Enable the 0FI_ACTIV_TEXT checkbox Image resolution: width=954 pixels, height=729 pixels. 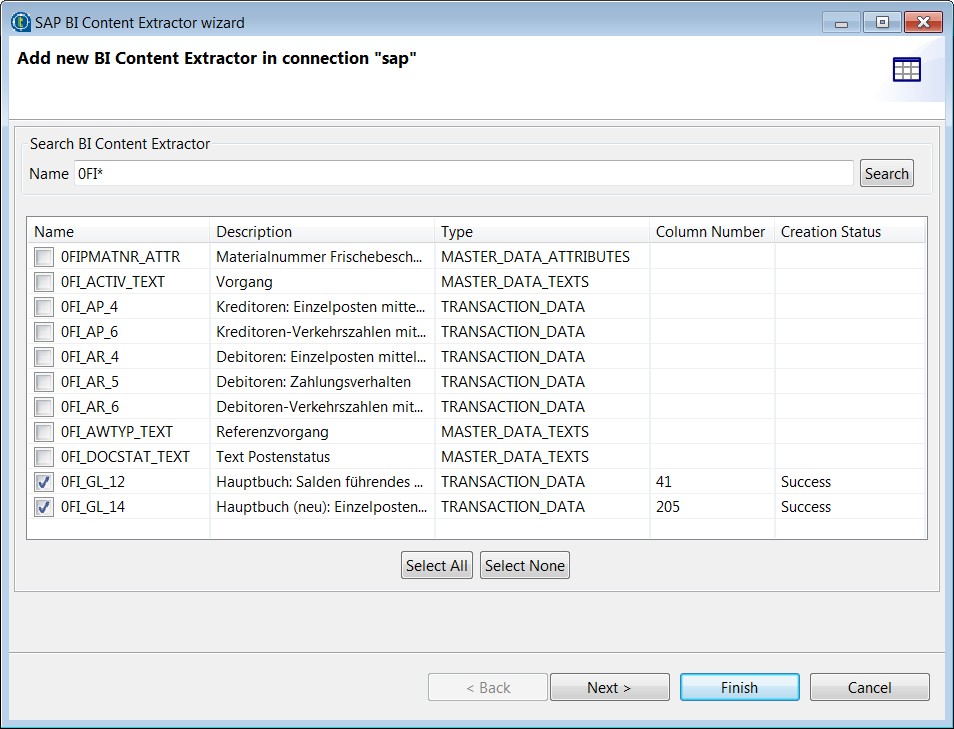tap(44, 282)
